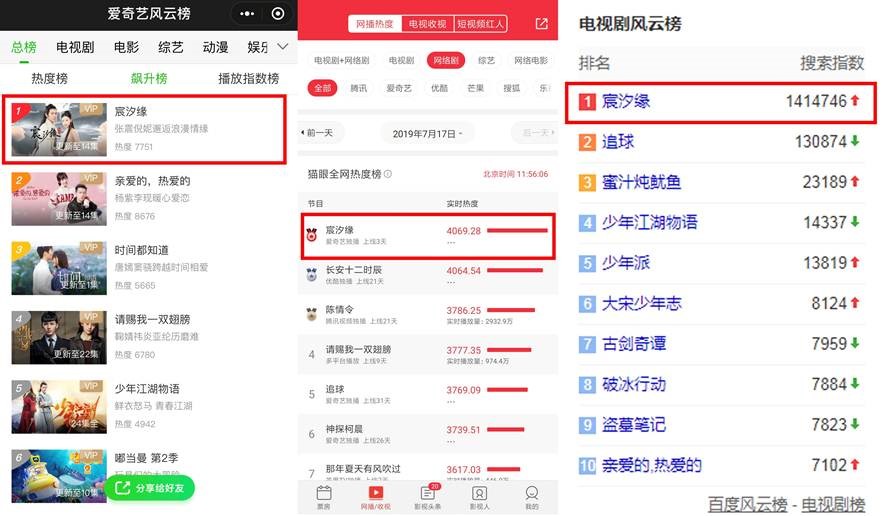Viewport: 893px width, 516px height.
Task: Open the info icon beside 猫眼全网热度榜
Action: [388, 174]
